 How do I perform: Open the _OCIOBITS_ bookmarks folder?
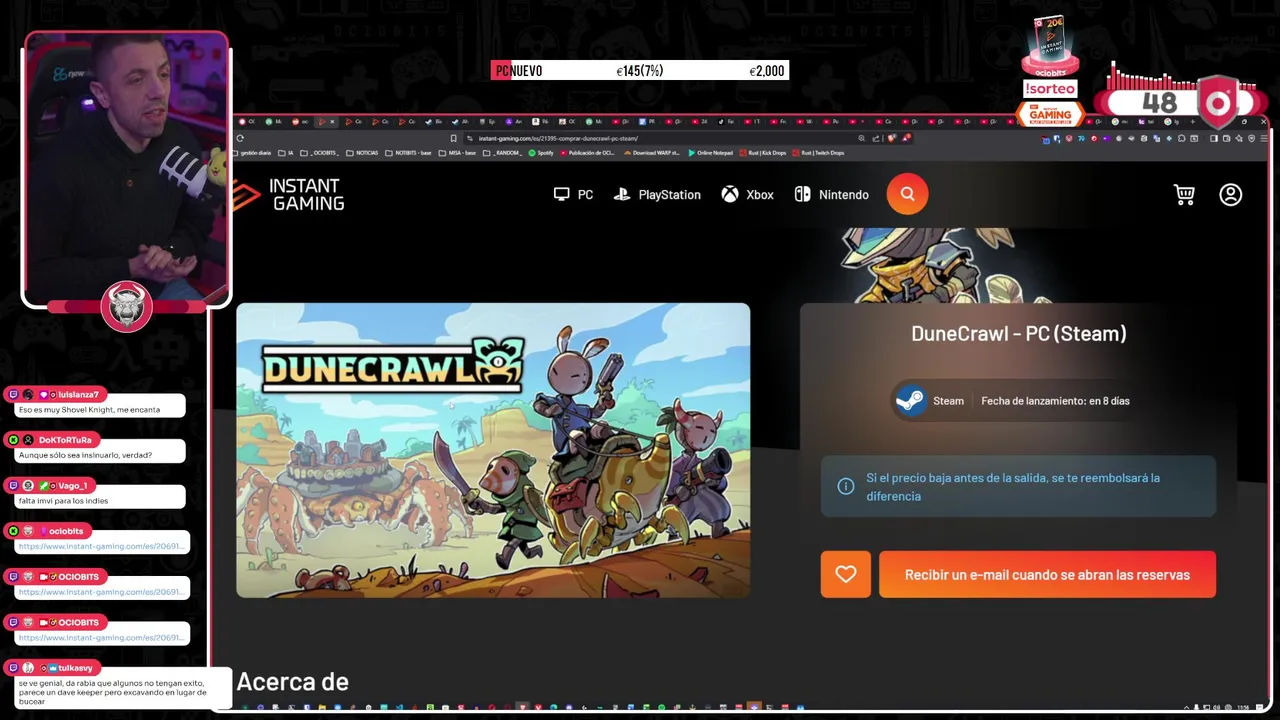click(320, 153)
